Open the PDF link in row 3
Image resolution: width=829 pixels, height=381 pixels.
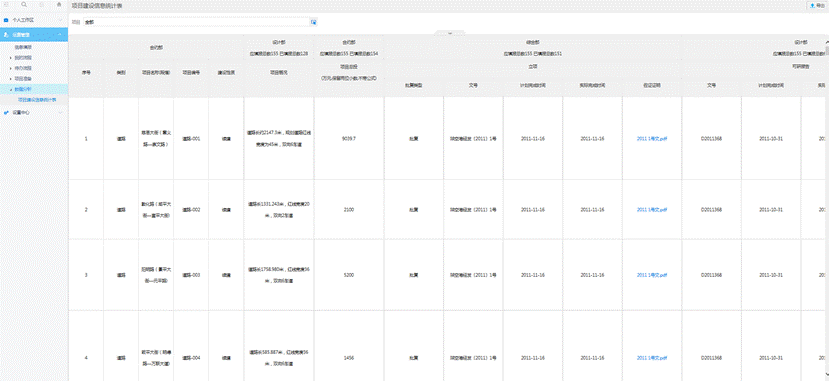[652, 275]
